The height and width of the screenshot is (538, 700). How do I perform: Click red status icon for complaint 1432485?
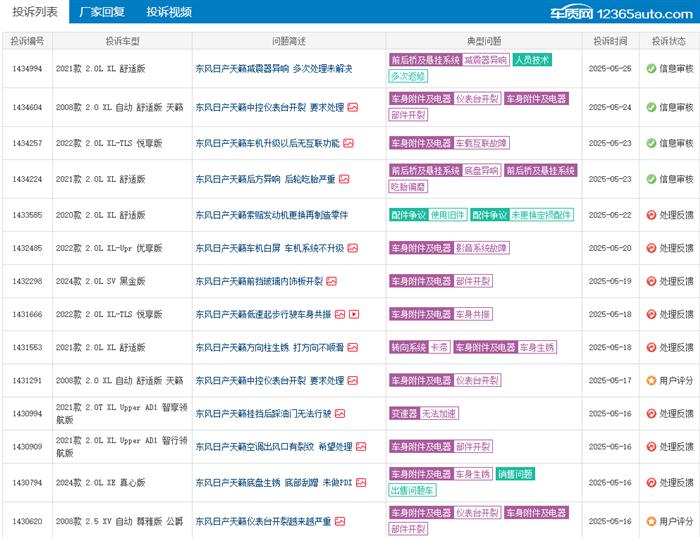click(651, 248)
